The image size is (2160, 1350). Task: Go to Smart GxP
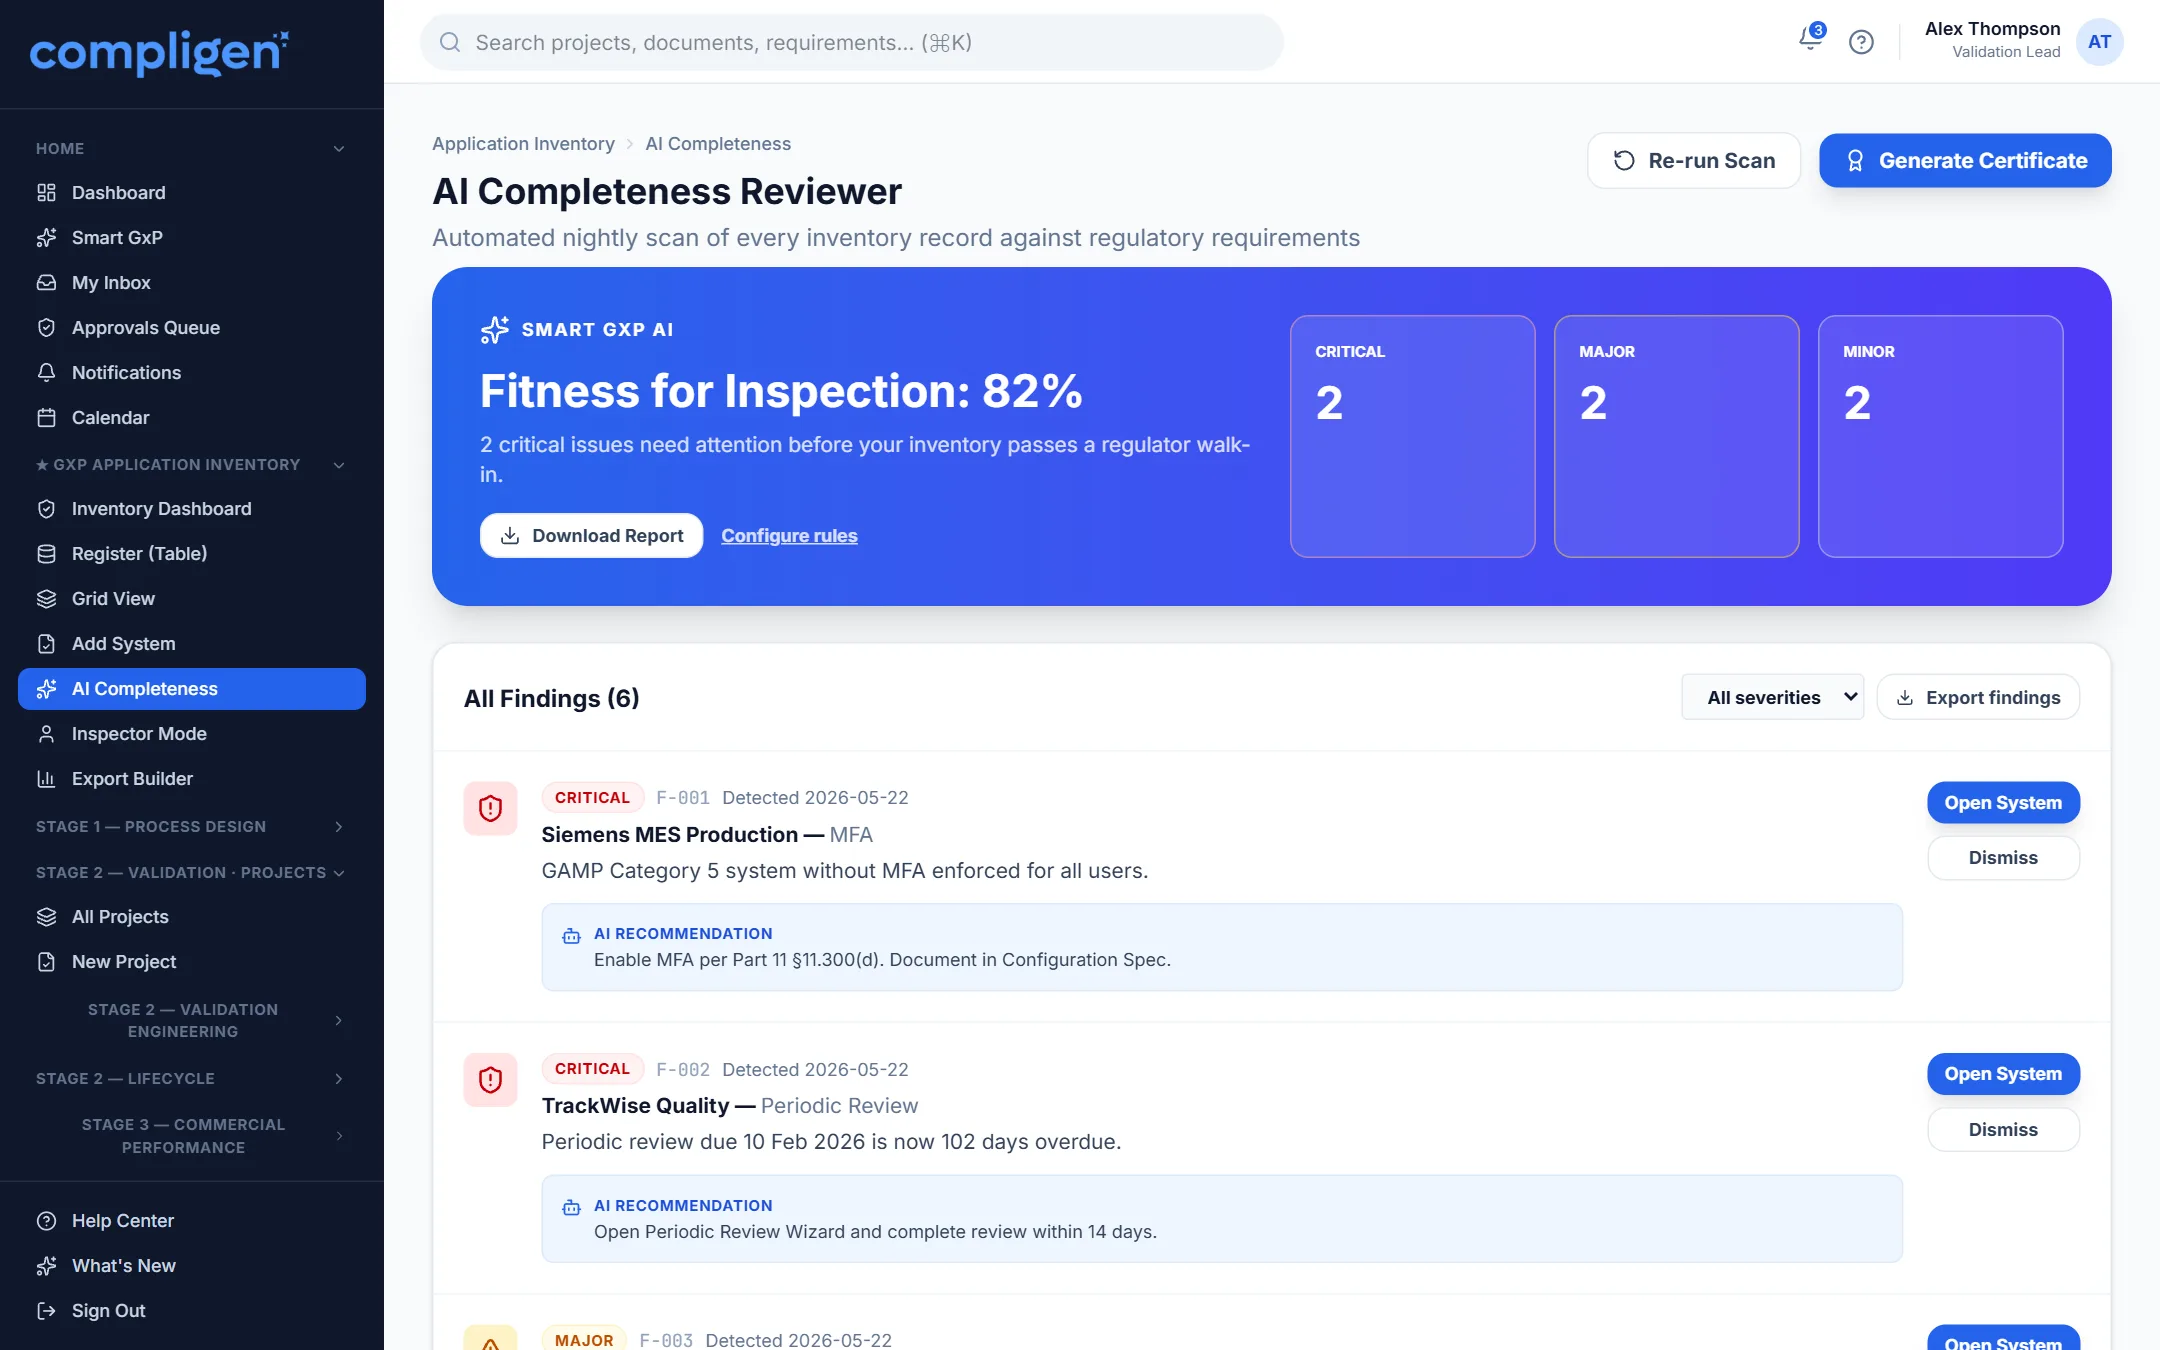tap(192, 237)
